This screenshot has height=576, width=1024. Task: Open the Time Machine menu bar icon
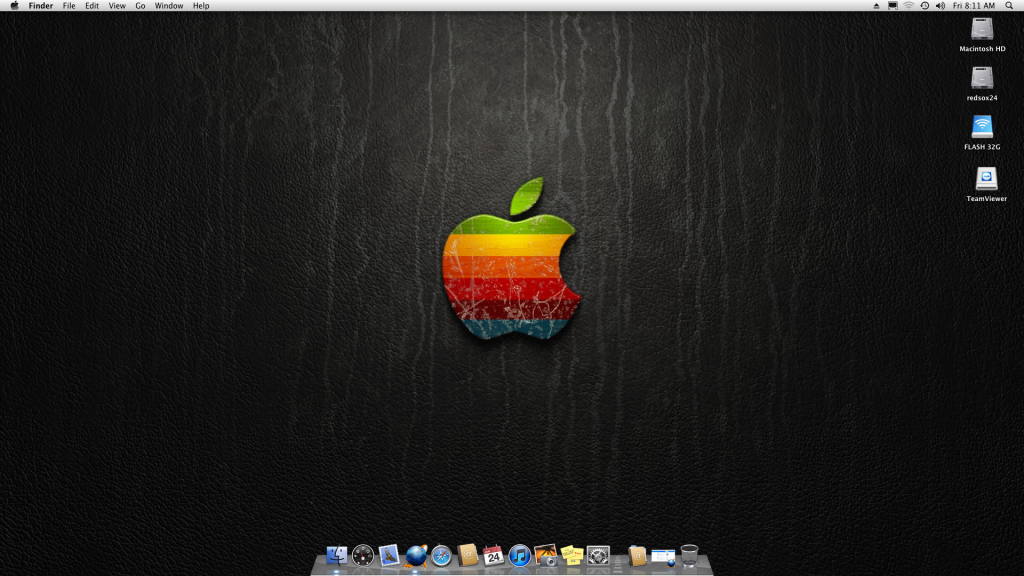tap(925, 6)
